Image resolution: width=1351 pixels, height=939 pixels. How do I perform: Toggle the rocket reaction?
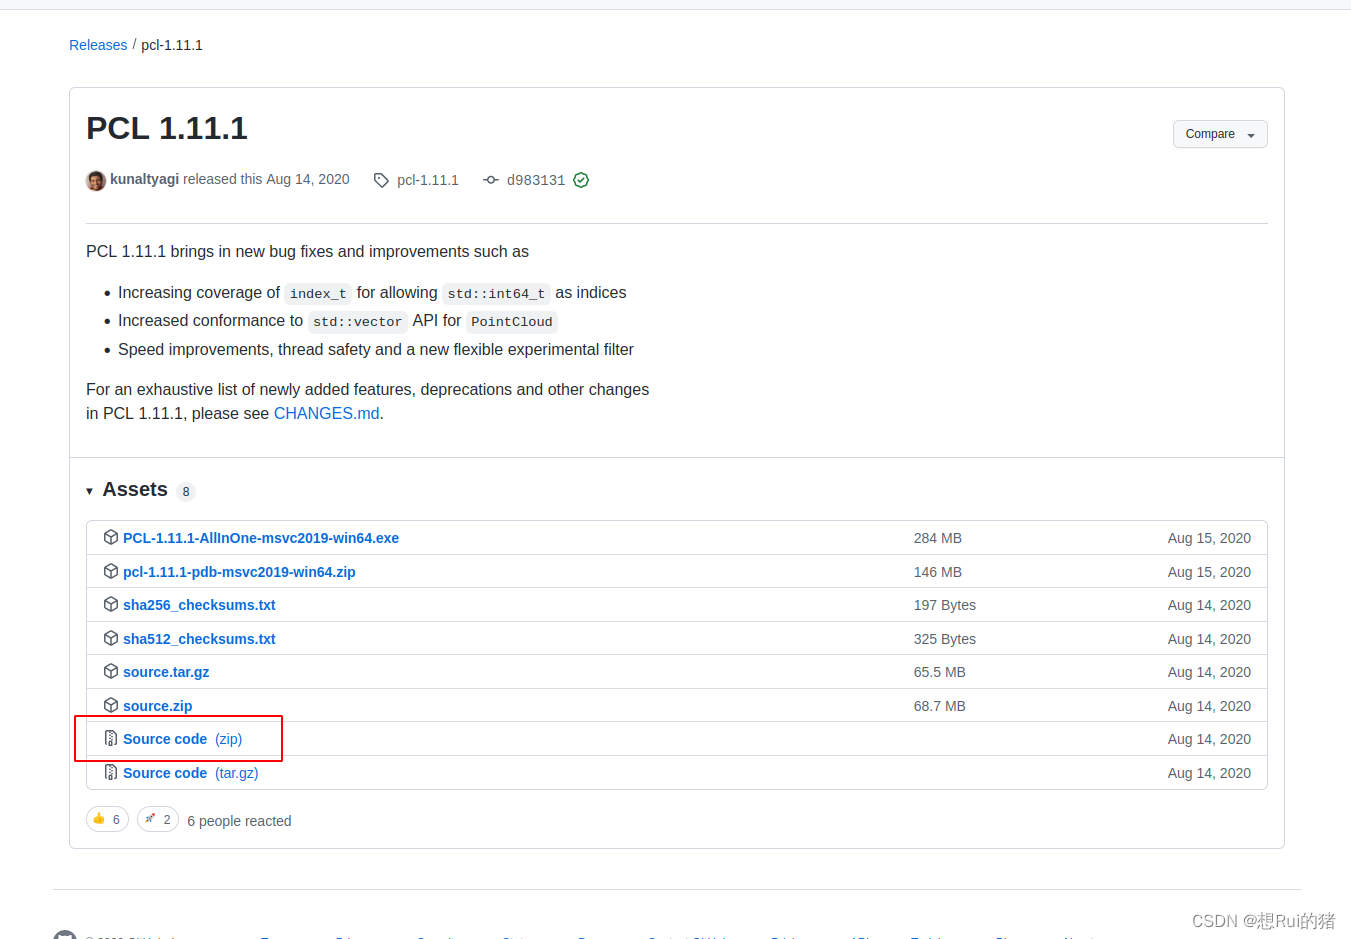click(x=157, y=818)
